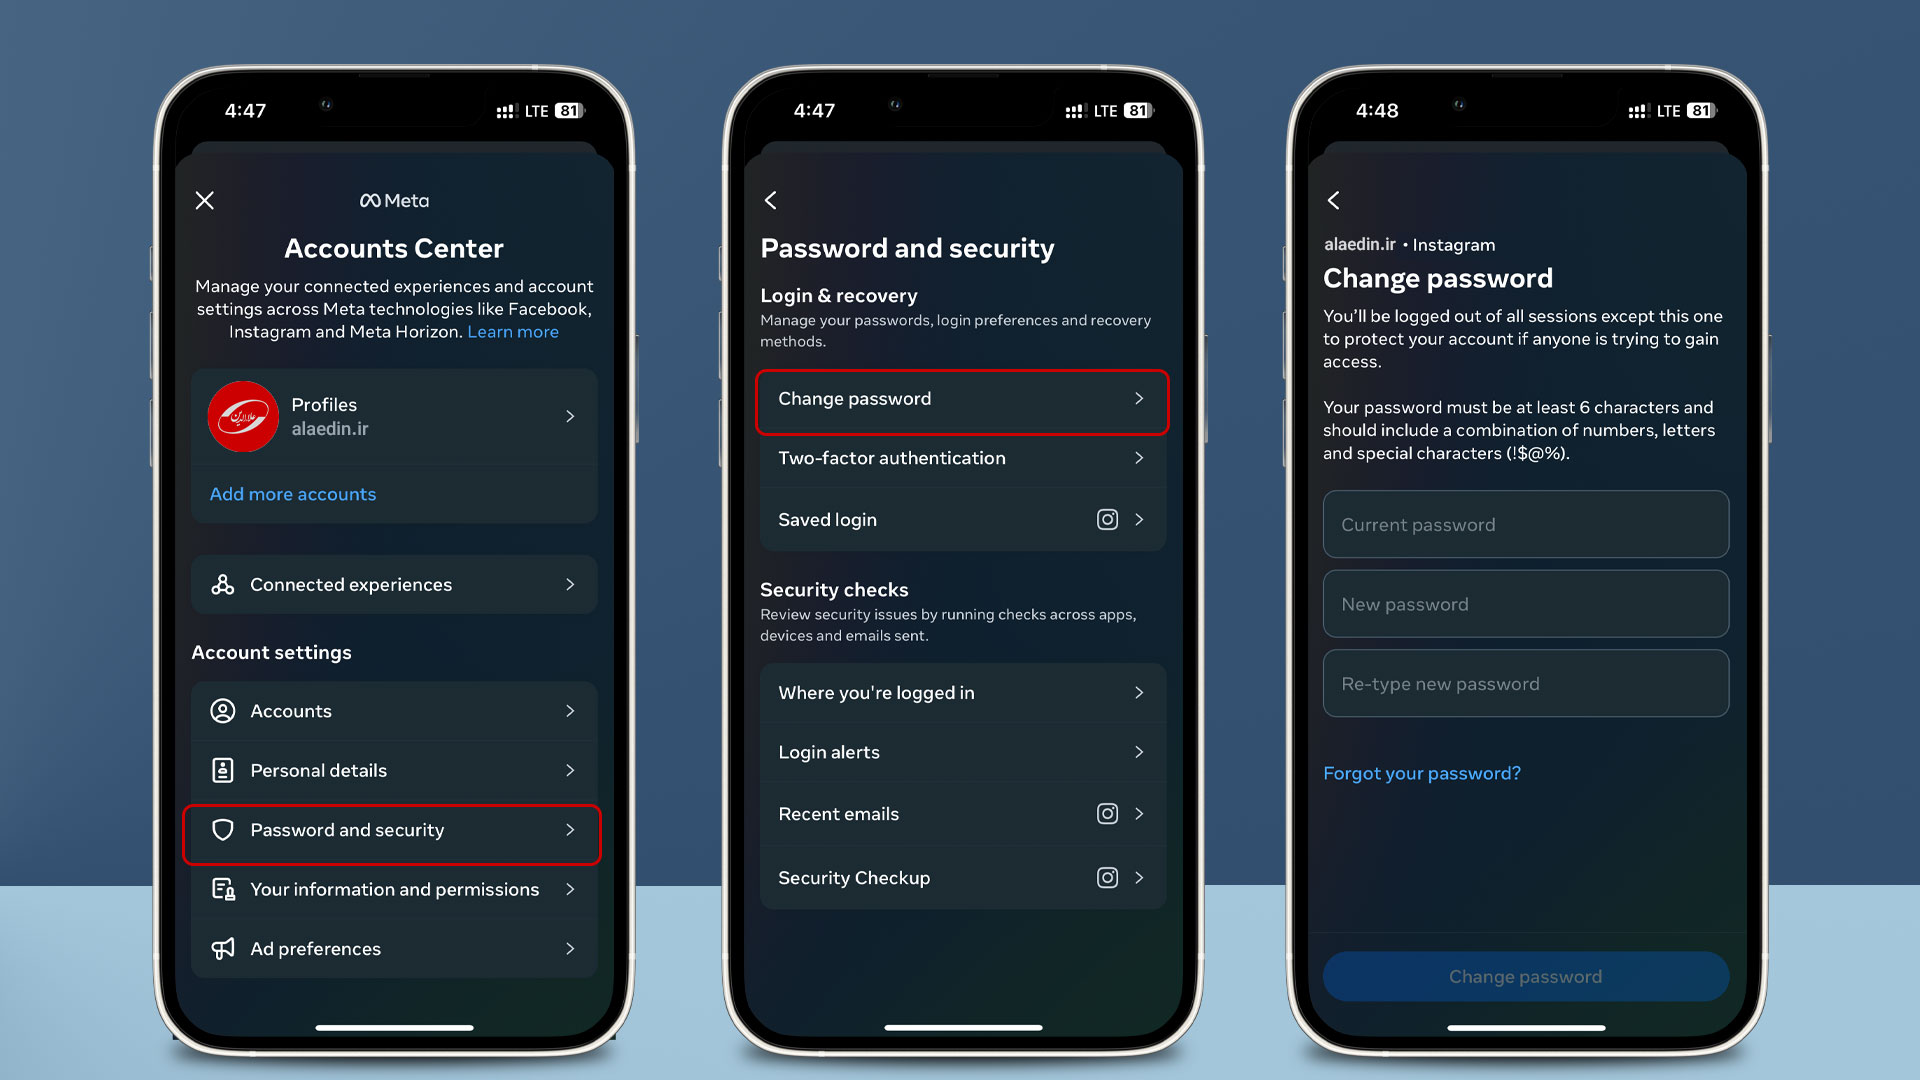Click the Accounts menu icon
This screenshot has width=1920, height=1080.
click(x=222, y=711)
